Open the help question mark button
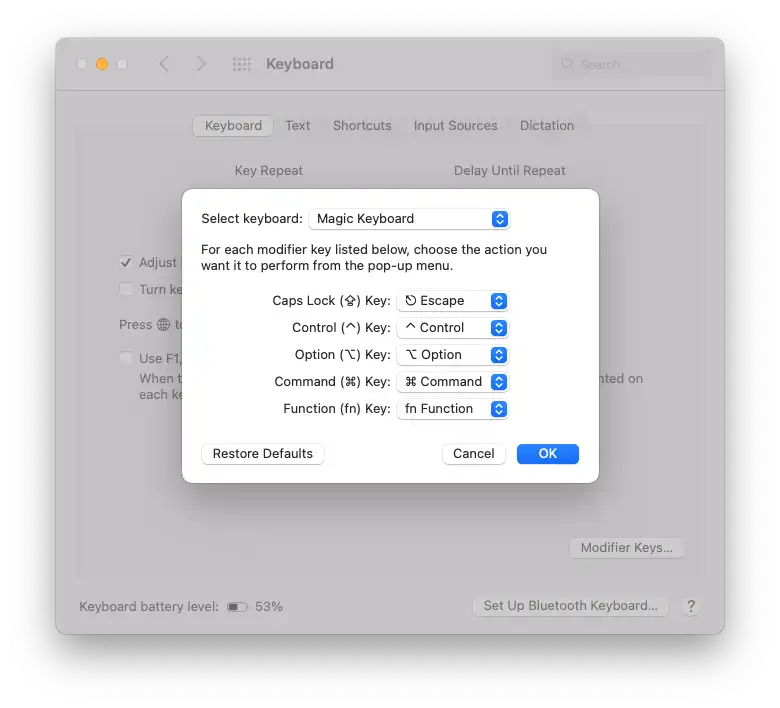The image size is (780, 708). (x=690, y=606)
